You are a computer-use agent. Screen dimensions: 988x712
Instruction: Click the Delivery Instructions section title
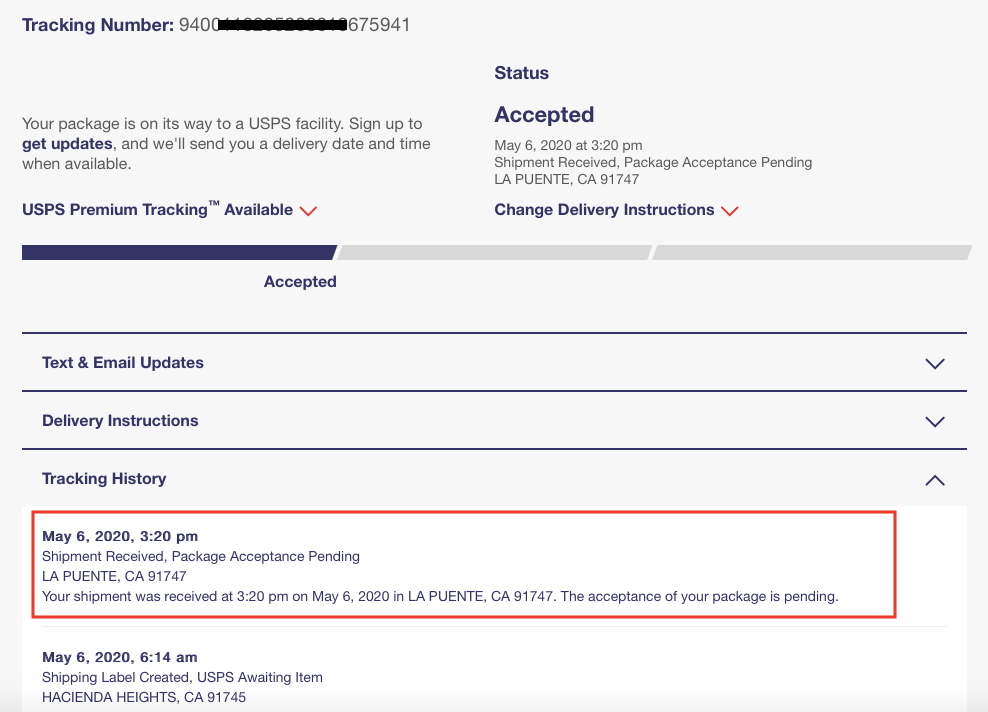pos(120,421)
